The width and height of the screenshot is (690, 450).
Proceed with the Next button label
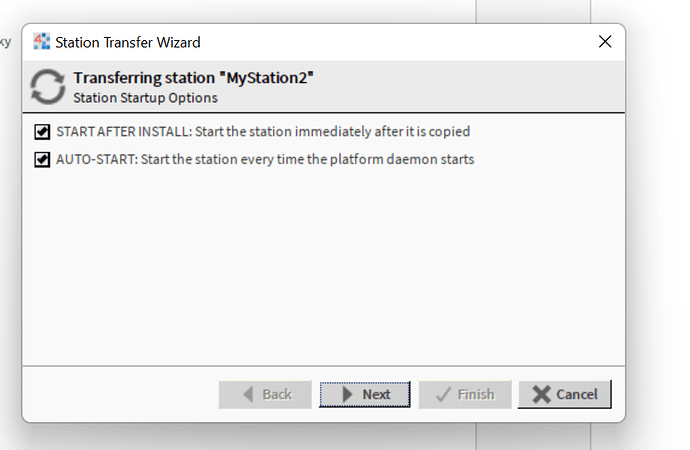click(376, 394)
